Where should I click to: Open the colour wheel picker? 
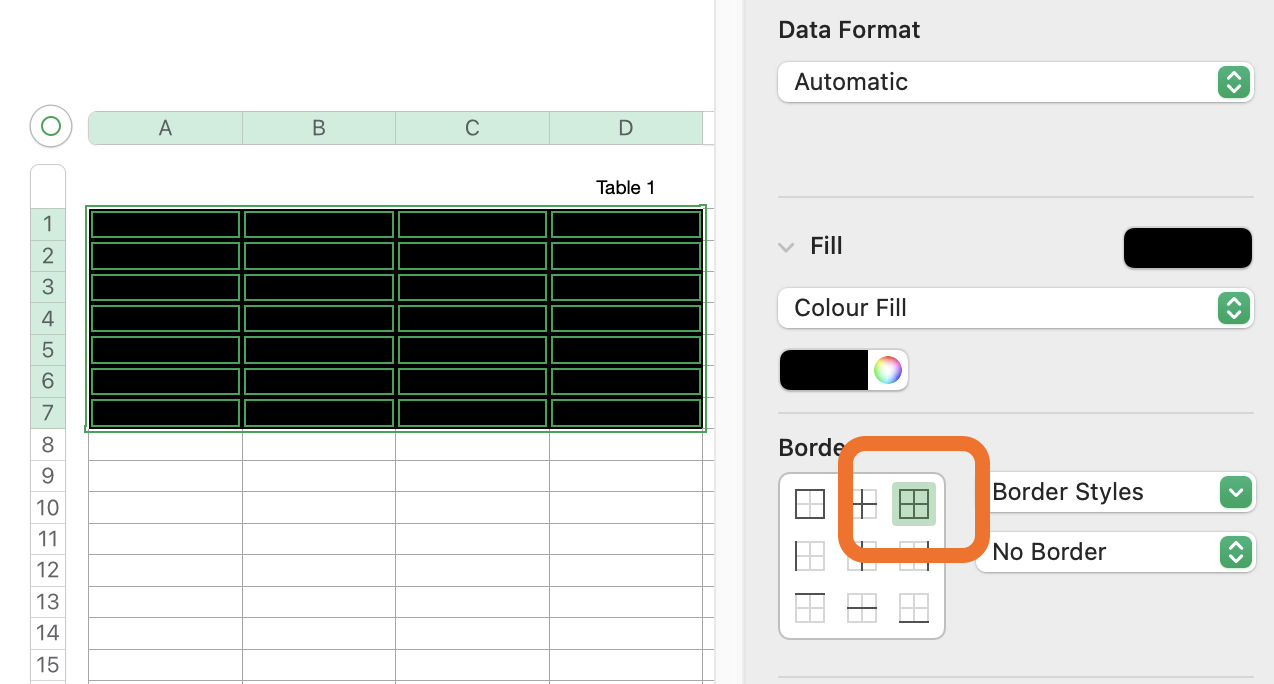click(887, 370)
